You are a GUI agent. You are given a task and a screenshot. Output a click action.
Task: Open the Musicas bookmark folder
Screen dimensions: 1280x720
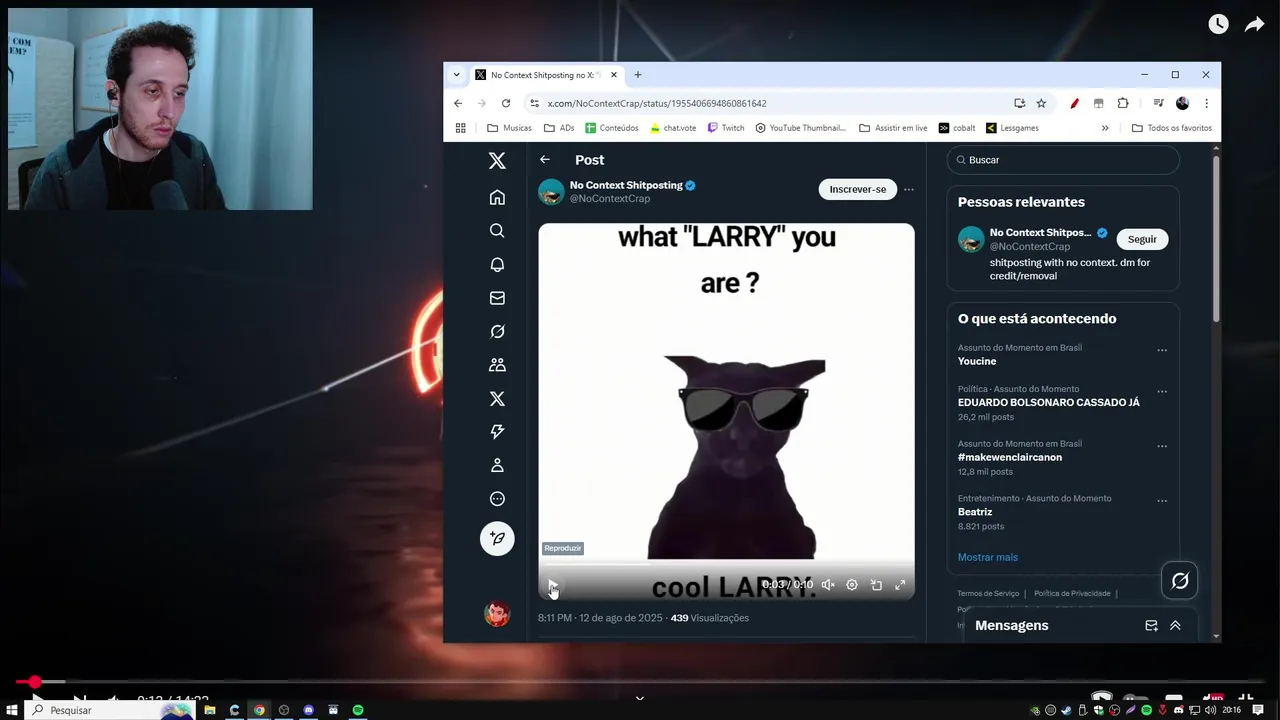coord(509,128)
